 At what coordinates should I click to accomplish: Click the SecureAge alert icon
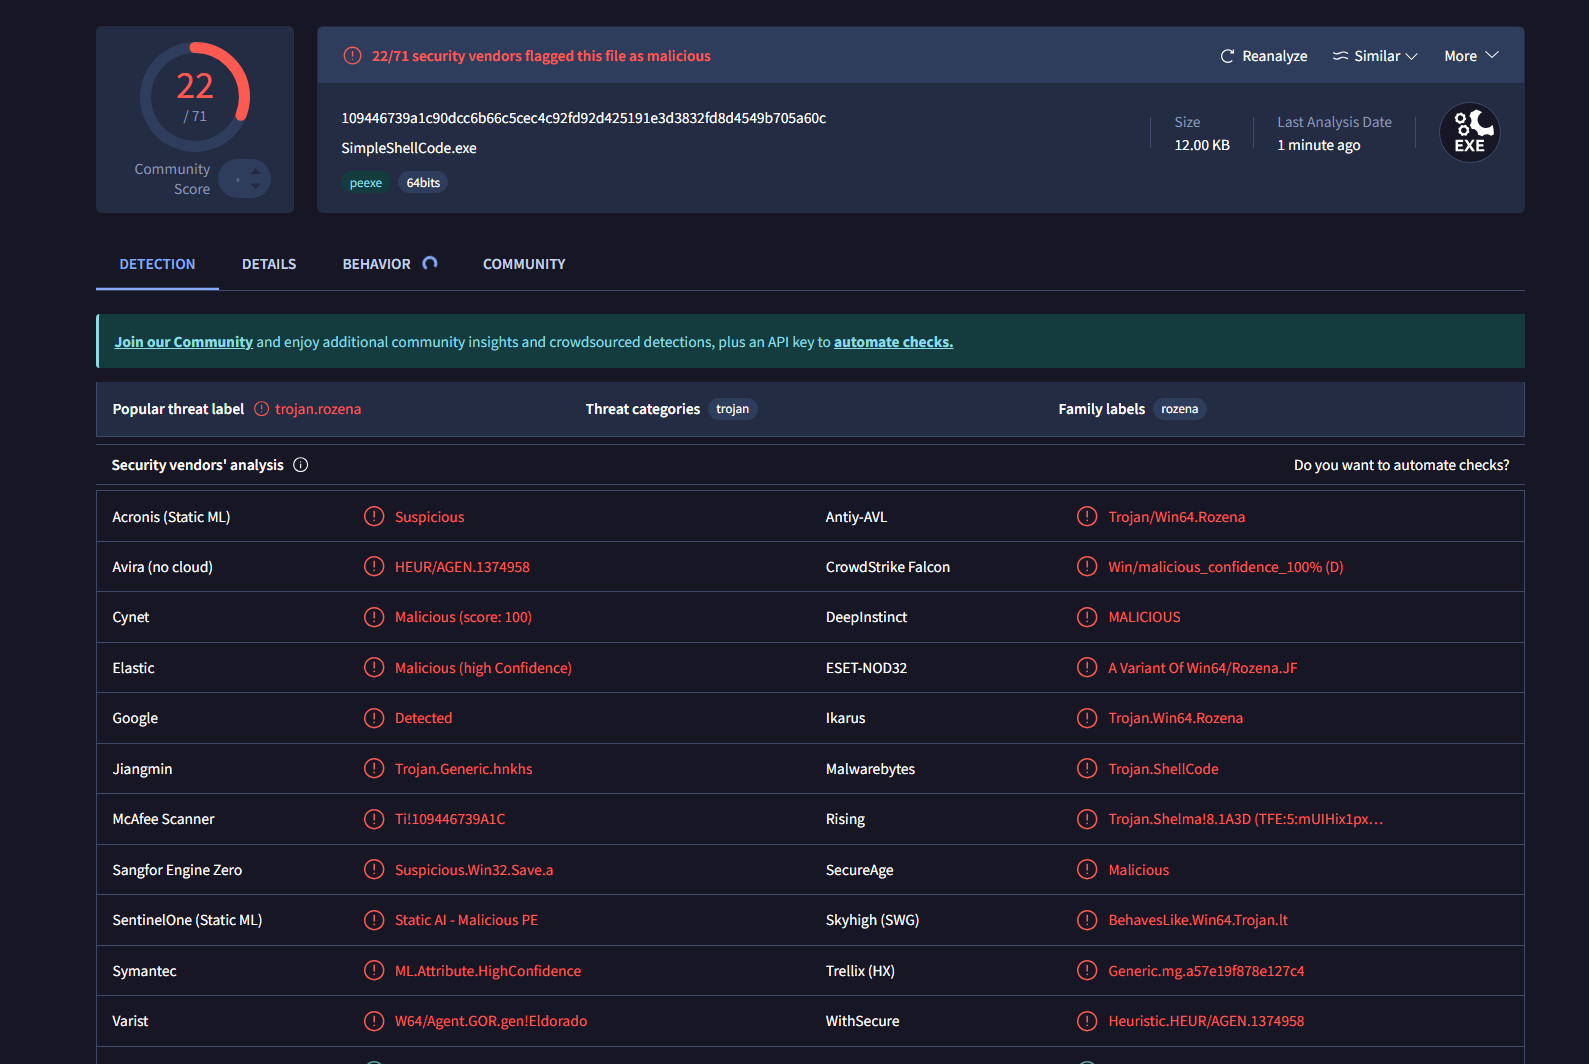pyautogui.click(x=1087, y=869)
